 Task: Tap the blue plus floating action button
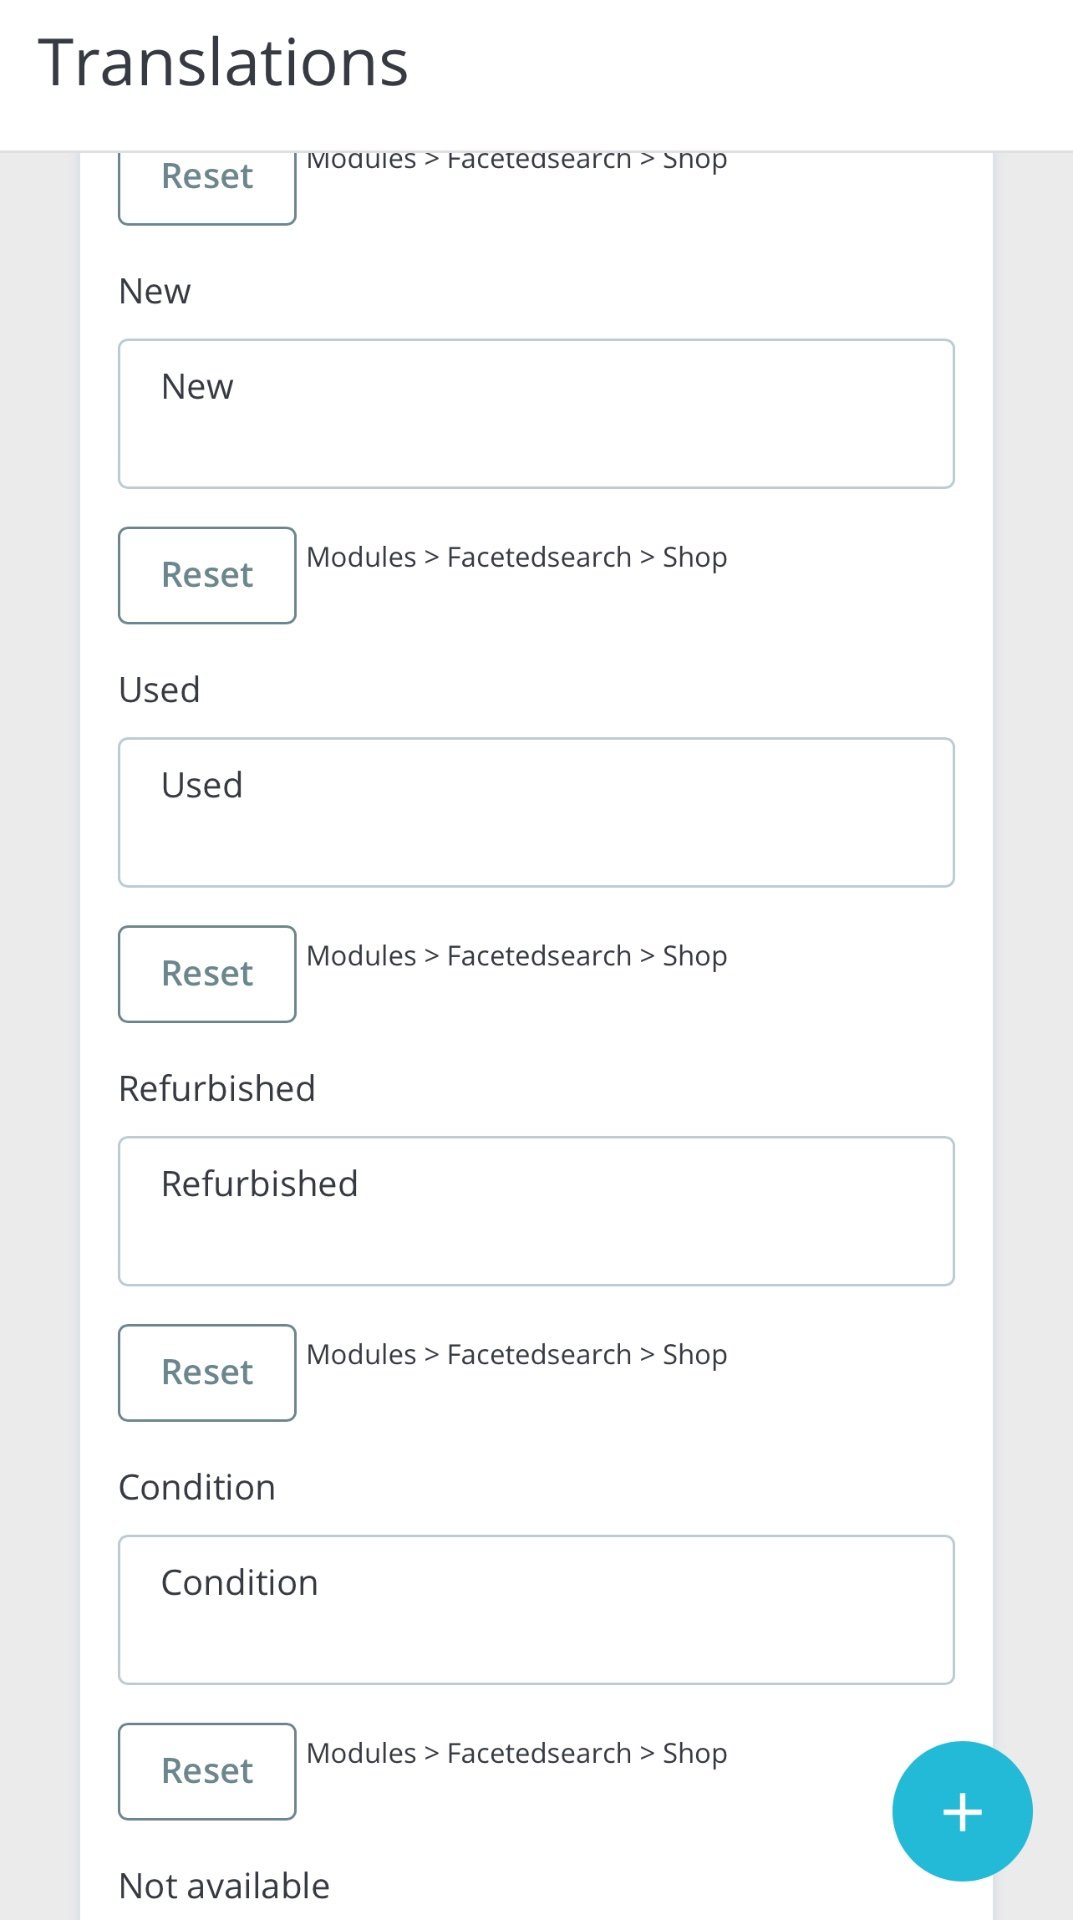[x=962, y=1811]
